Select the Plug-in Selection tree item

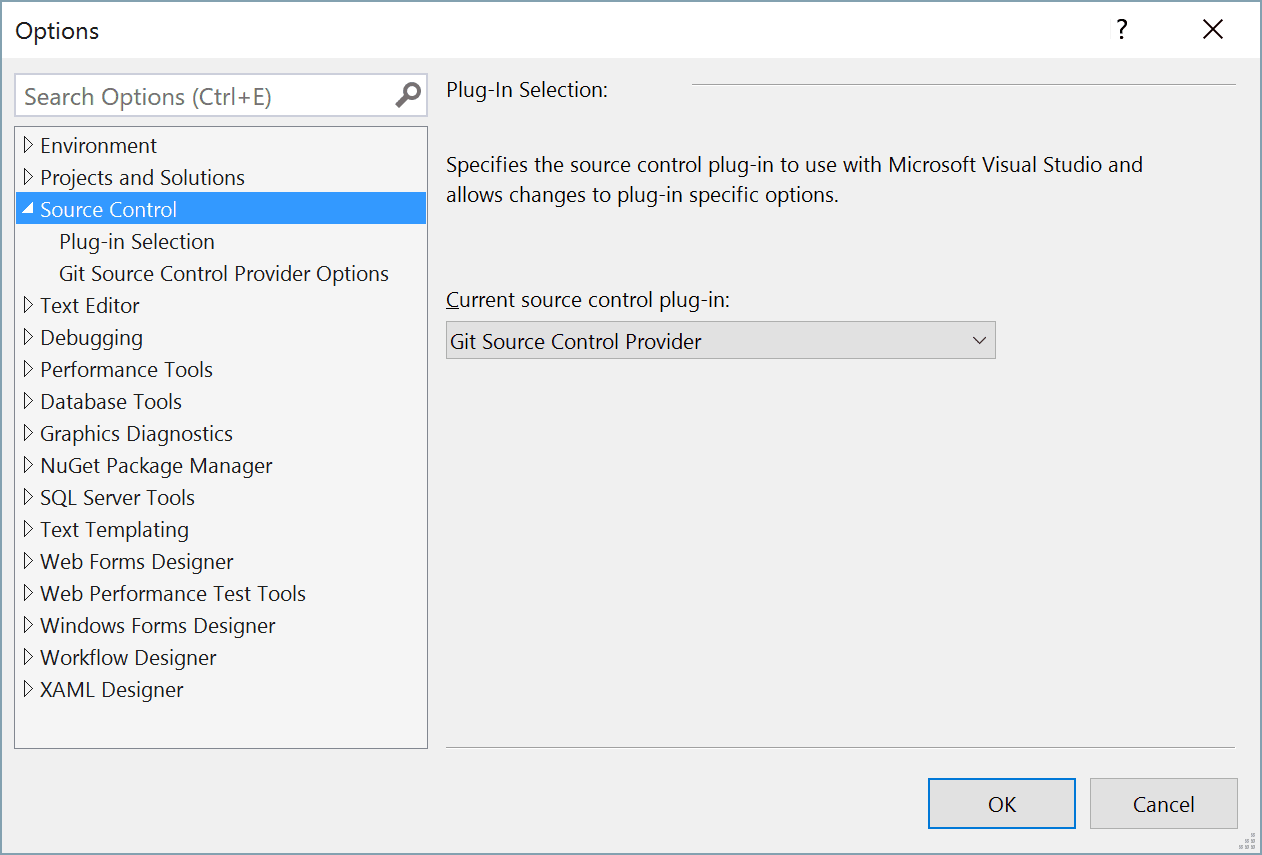137,242
